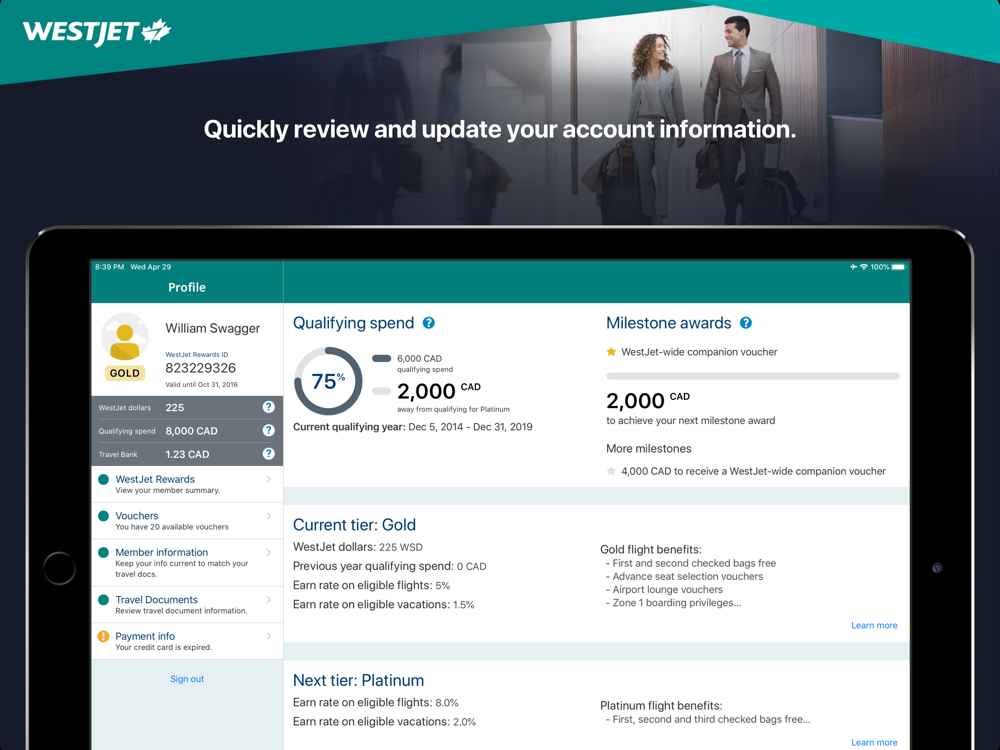Click Learn more under Gold flight benefits
1000x750 pixels.
pyautogui.click(x=874, y=625)
